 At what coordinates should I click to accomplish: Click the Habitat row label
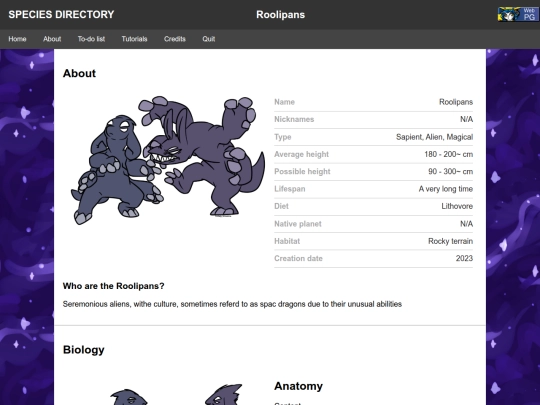tap(287, 241)
